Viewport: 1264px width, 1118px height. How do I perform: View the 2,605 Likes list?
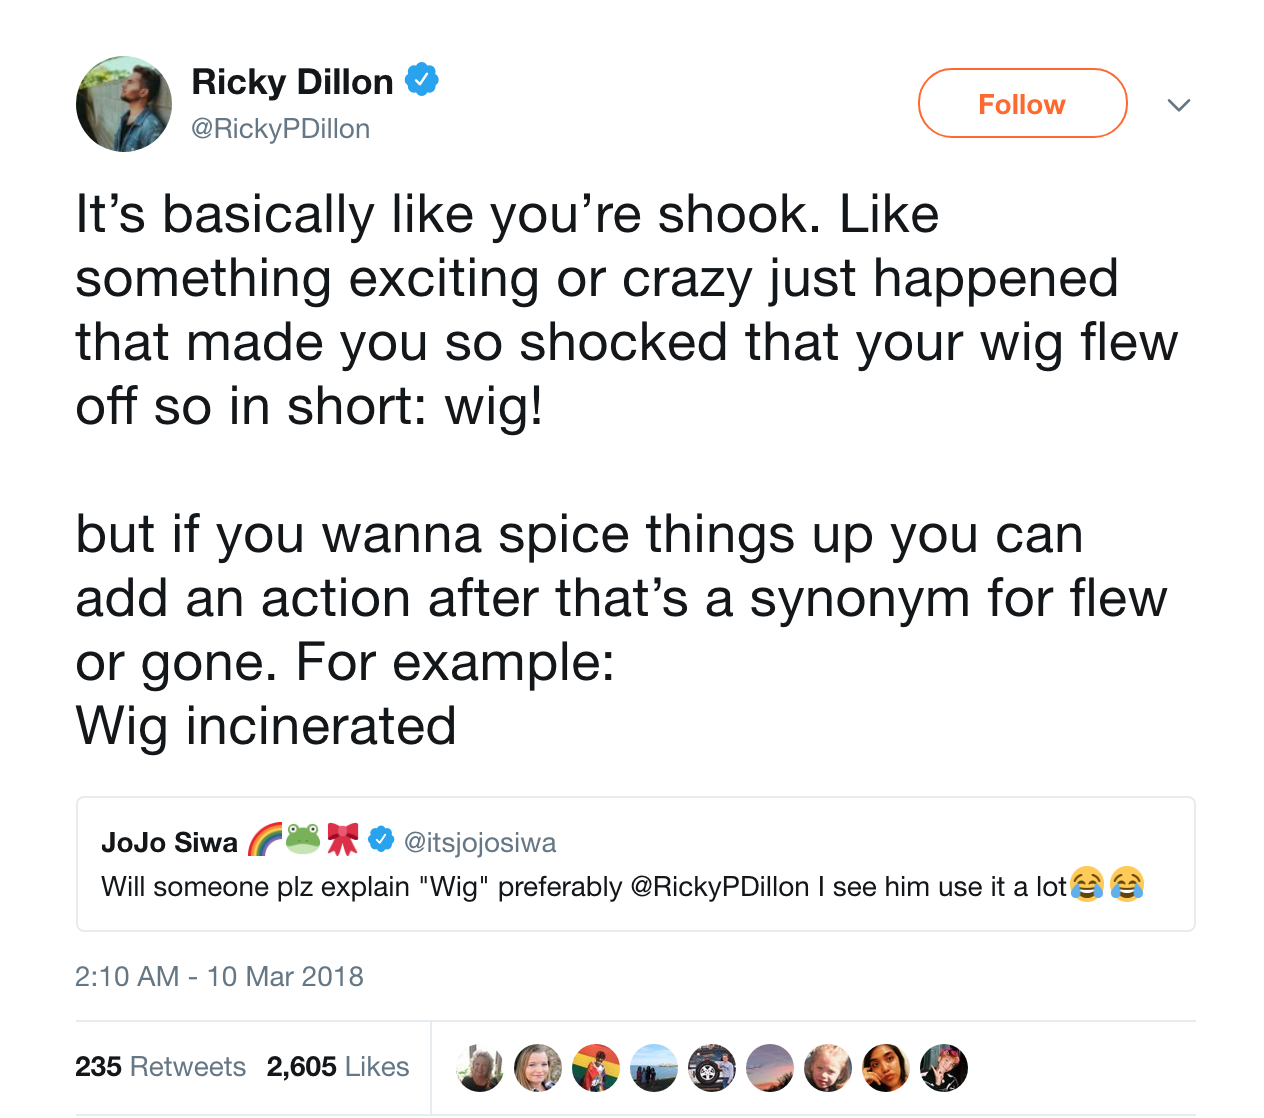pyautogui.click(x=338, y=1067)
